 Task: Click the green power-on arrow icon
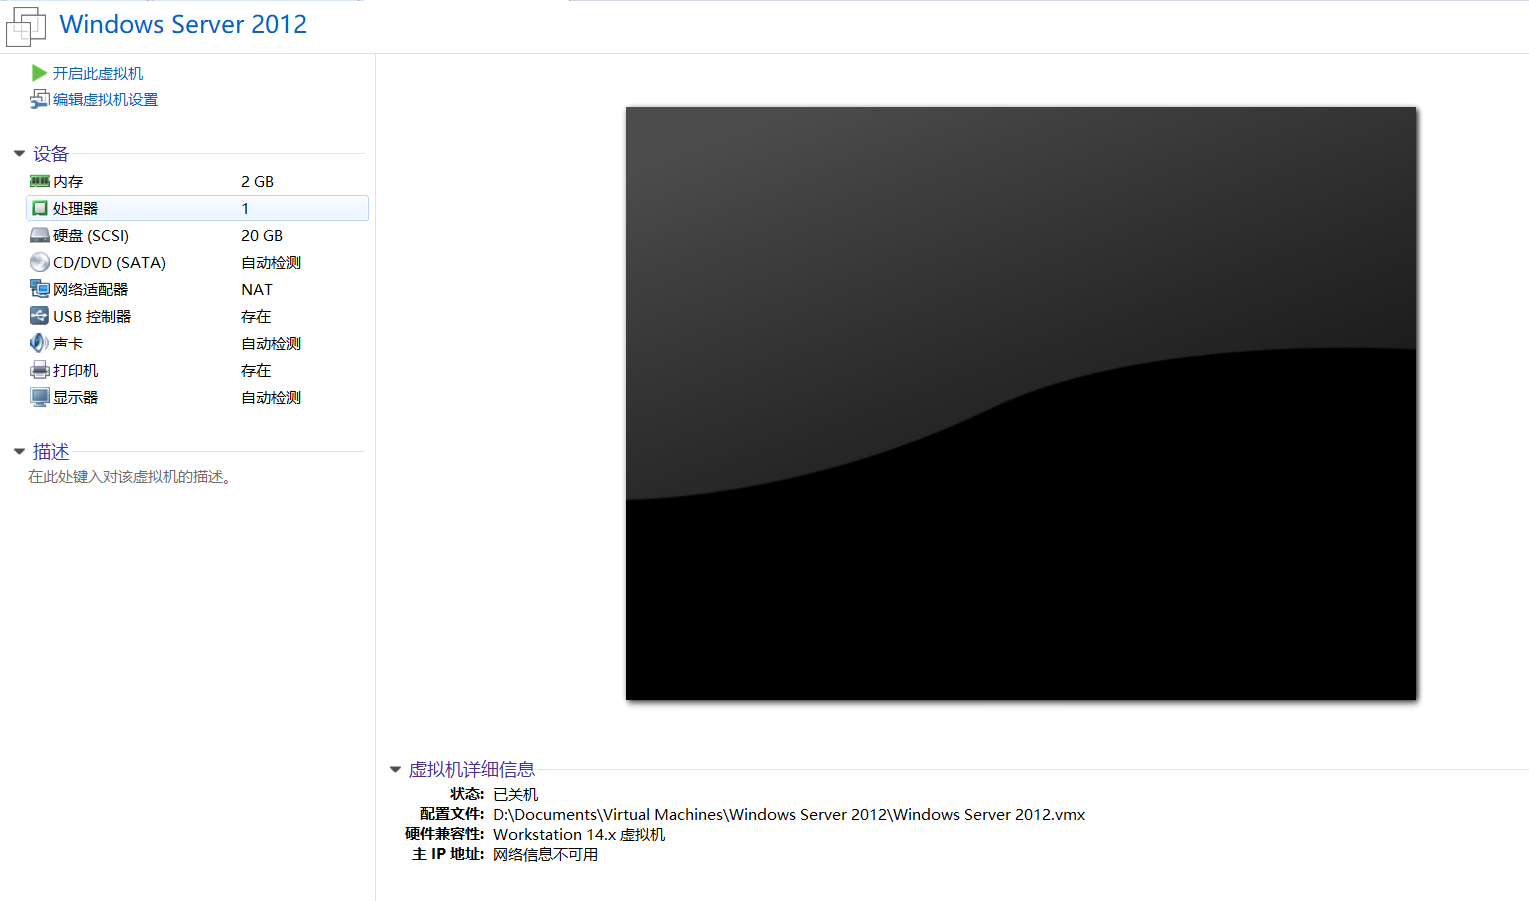point(38,72)
